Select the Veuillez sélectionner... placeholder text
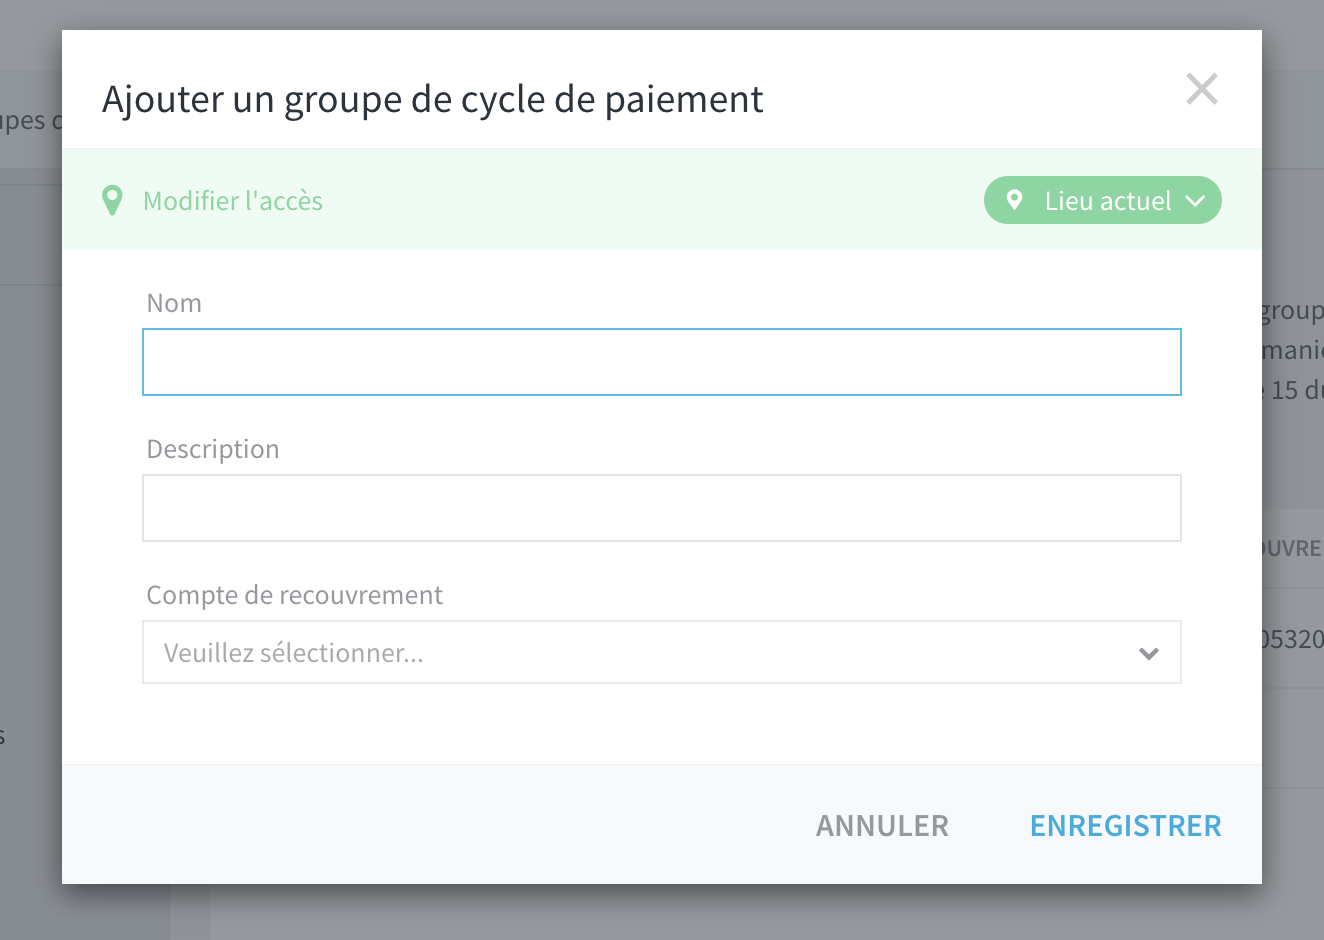 294,653
